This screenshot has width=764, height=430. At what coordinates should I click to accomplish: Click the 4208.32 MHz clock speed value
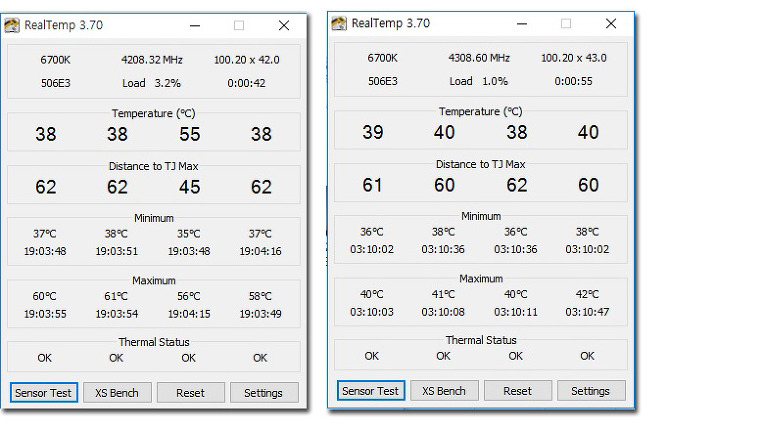tap(152, 60)
